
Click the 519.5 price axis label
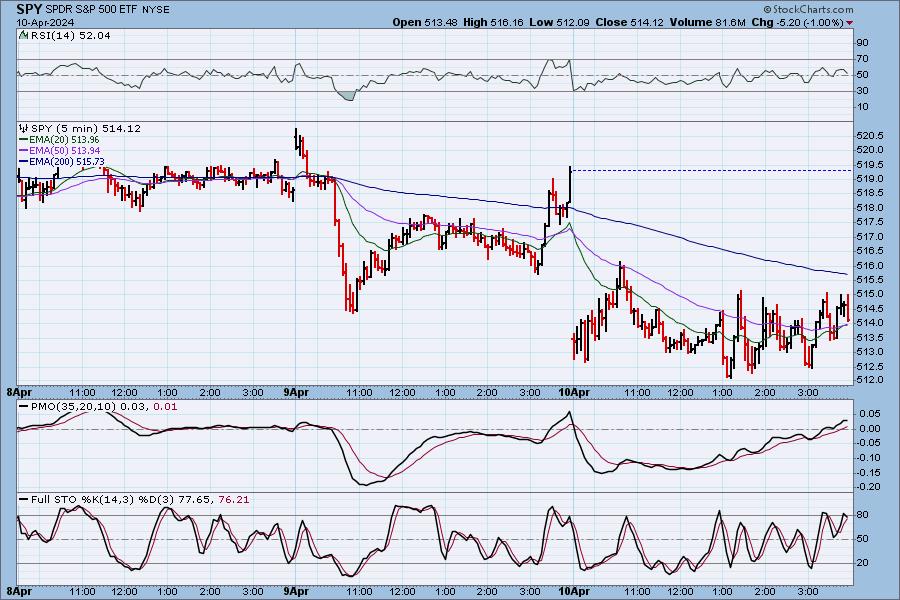point(870,165)
